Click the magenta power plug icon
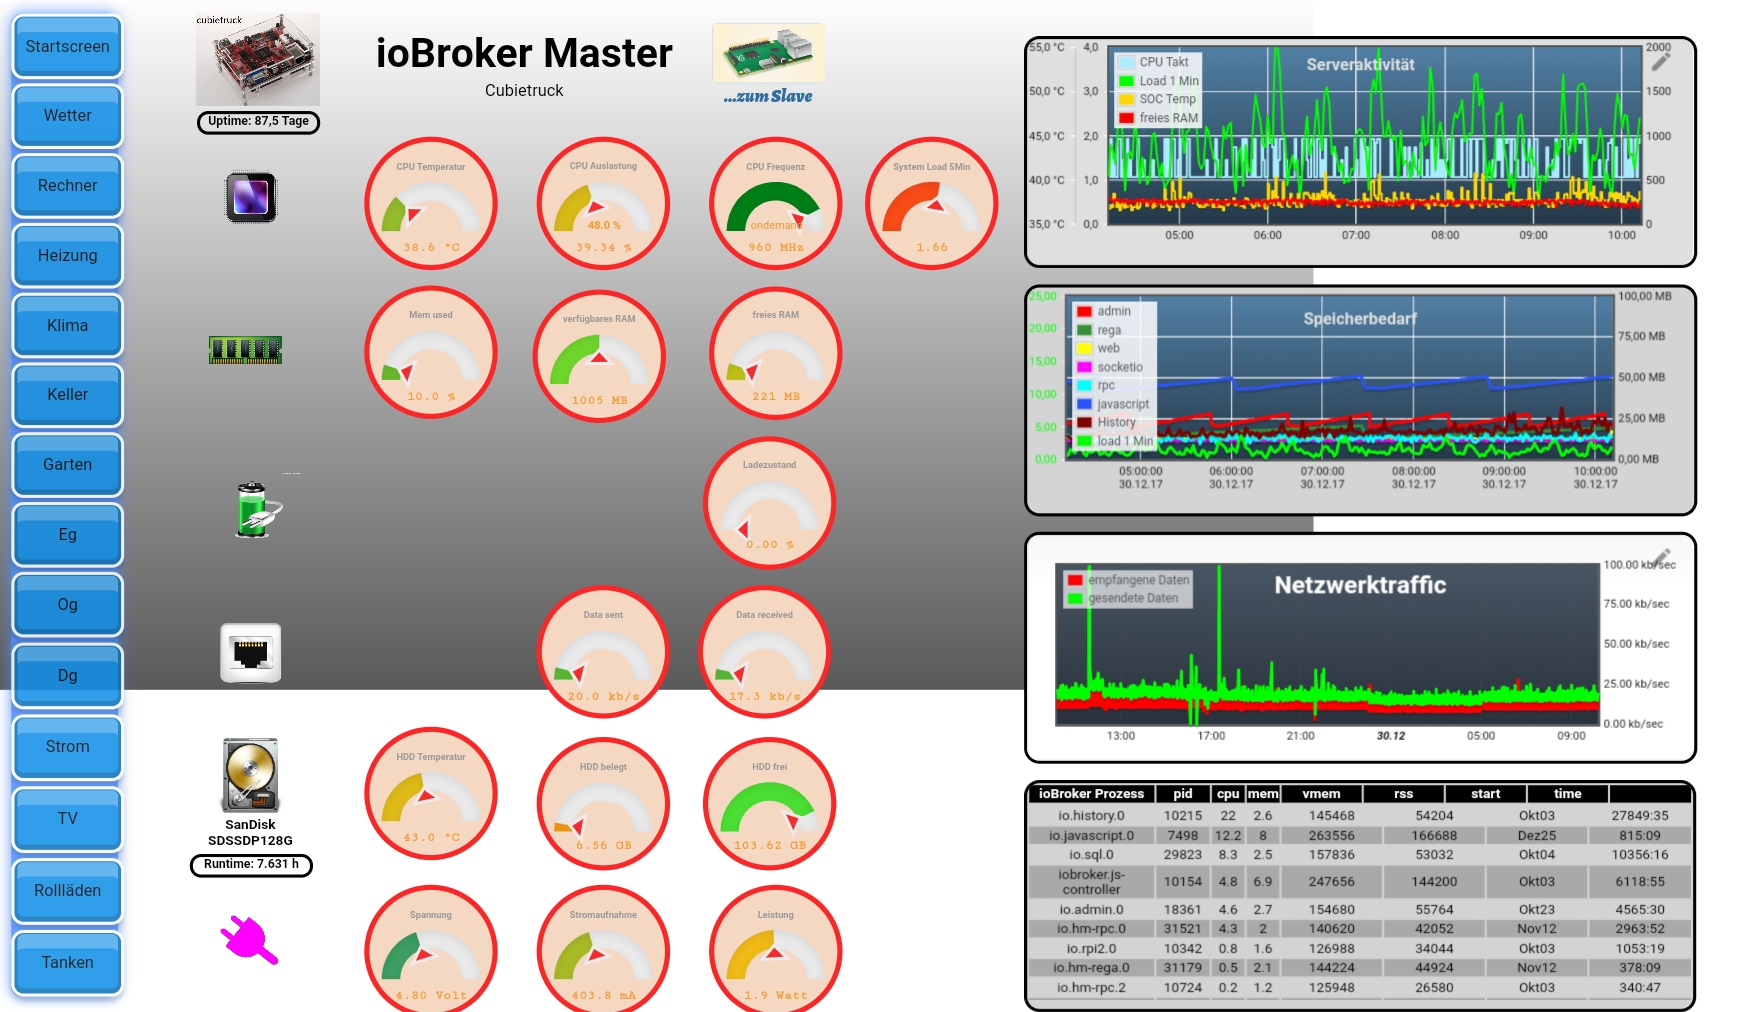The width and height of the screenshot is (1744, 1012). click(x=248, y=940)
